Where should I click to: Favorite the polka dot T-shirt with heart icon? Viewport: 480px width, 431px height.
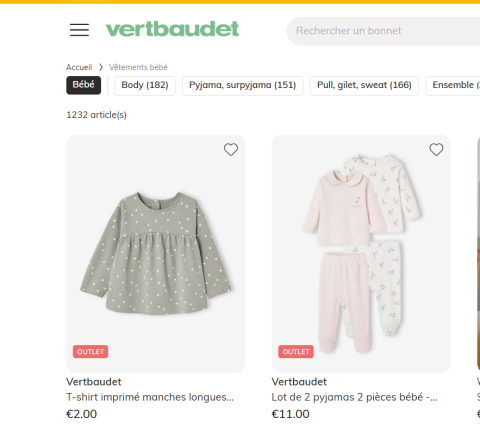231,150
